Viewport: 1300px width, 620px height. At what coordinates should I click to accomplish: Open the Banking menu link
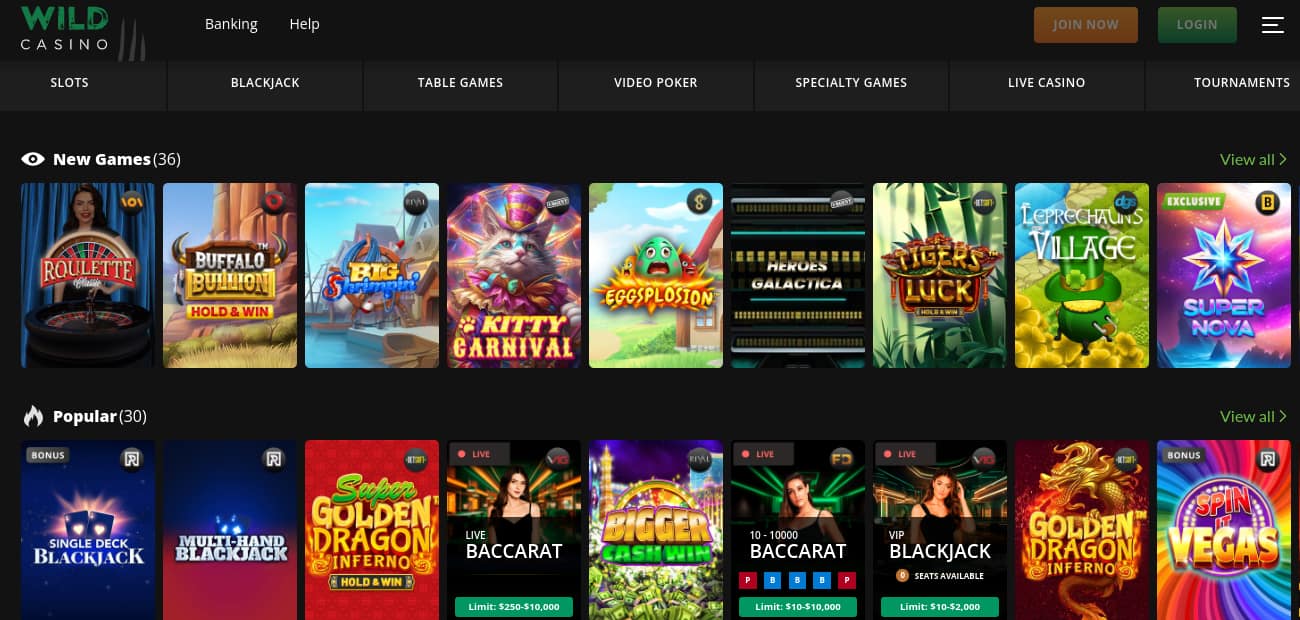tap(231, 24)
